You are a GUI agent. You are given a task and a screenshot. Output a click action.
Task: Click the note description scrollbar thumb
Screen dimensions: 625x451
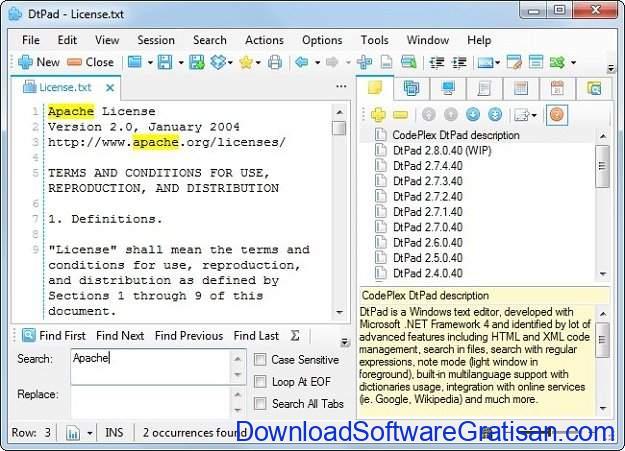click(602, 340)
